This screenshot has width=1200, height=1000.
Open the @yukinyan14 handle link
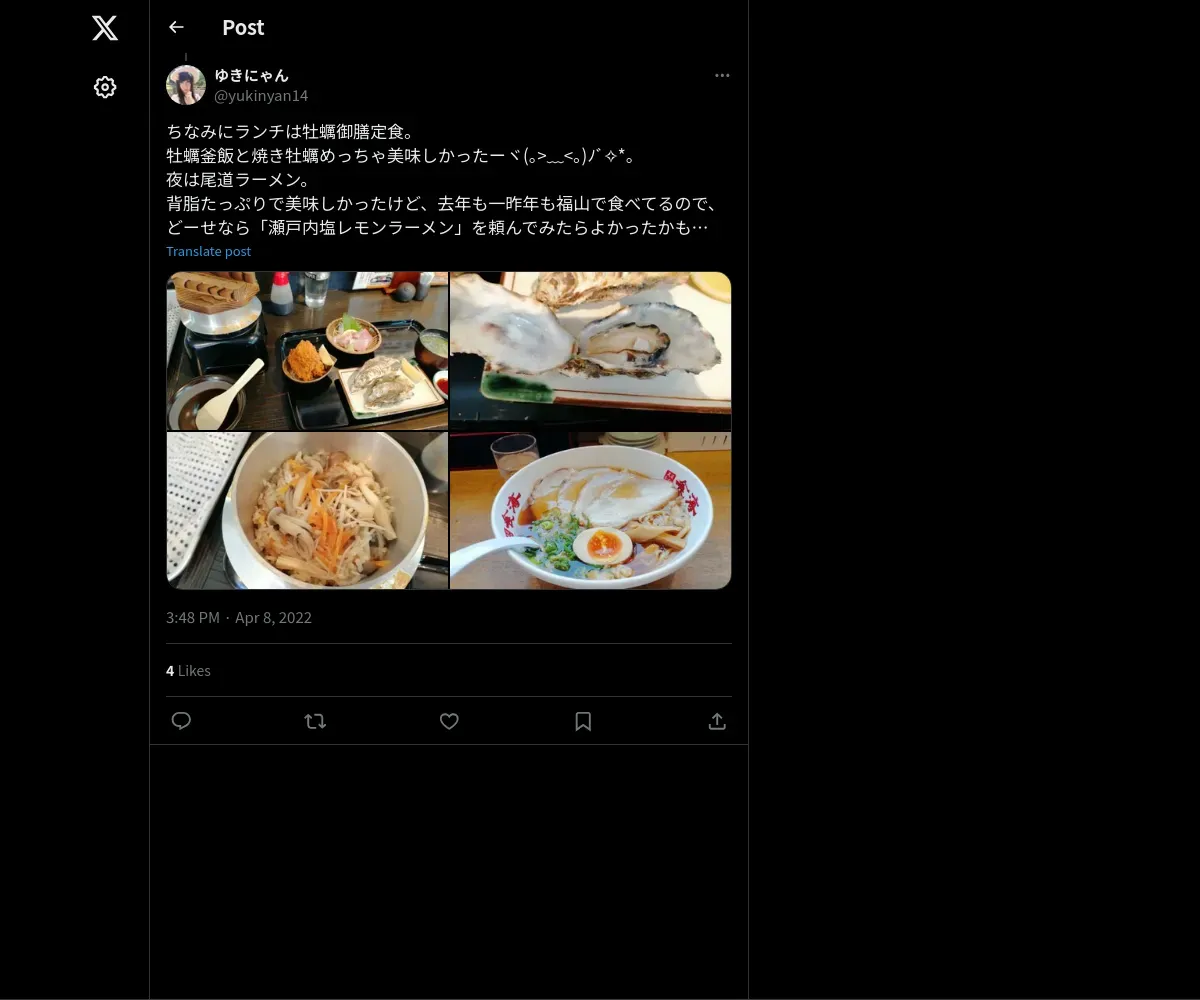[261, 95]
